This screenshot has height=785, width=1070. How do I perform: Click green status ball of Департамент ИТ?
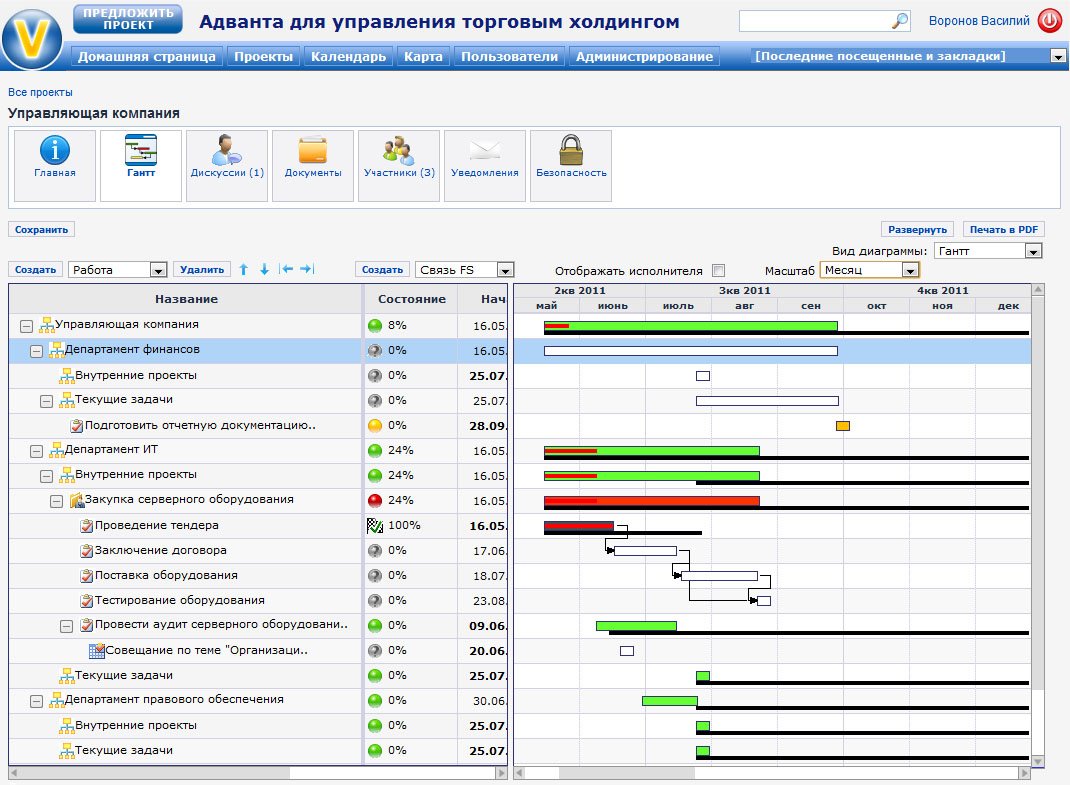coord(375,451)
